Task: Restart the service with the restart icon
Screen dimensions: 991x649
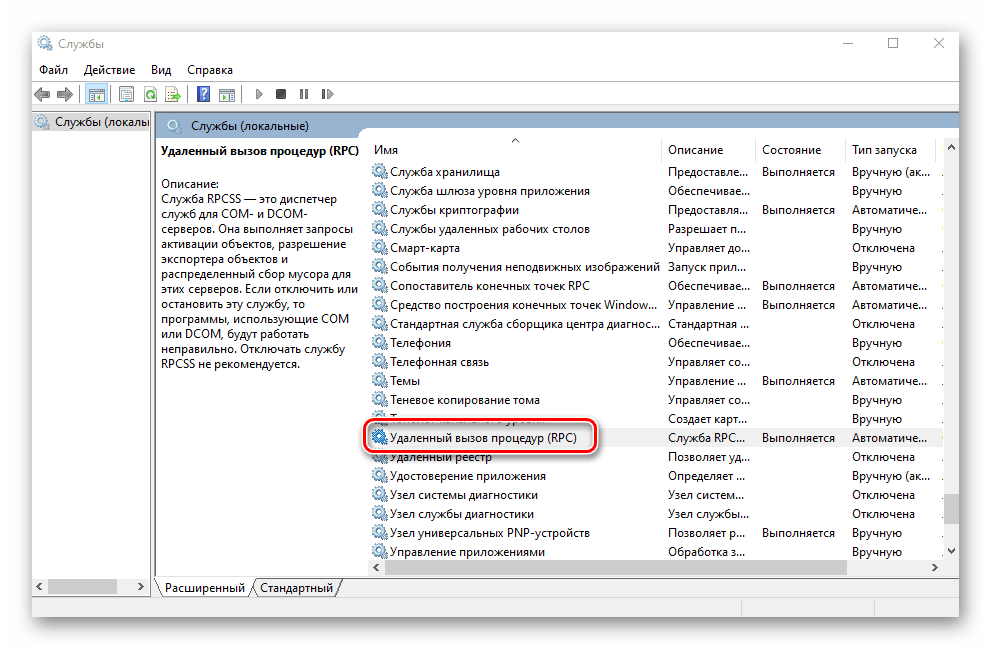Action: click(x=327, y=94)
